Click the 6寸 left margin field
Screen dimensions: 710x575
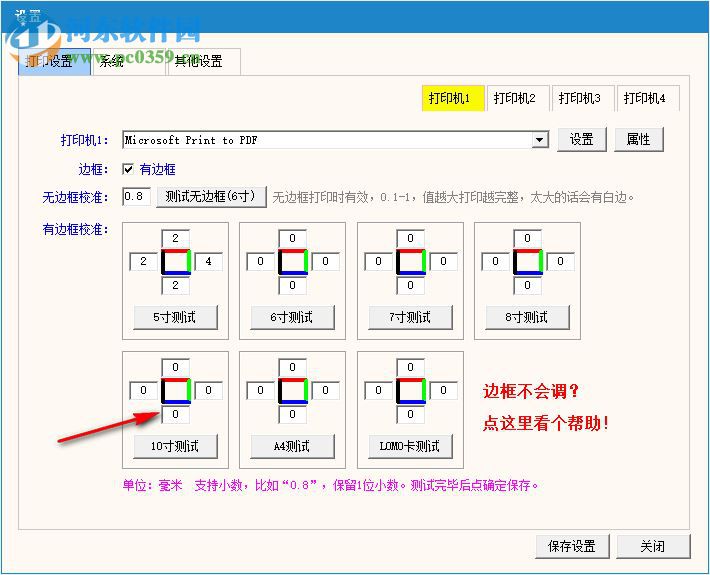260,261
